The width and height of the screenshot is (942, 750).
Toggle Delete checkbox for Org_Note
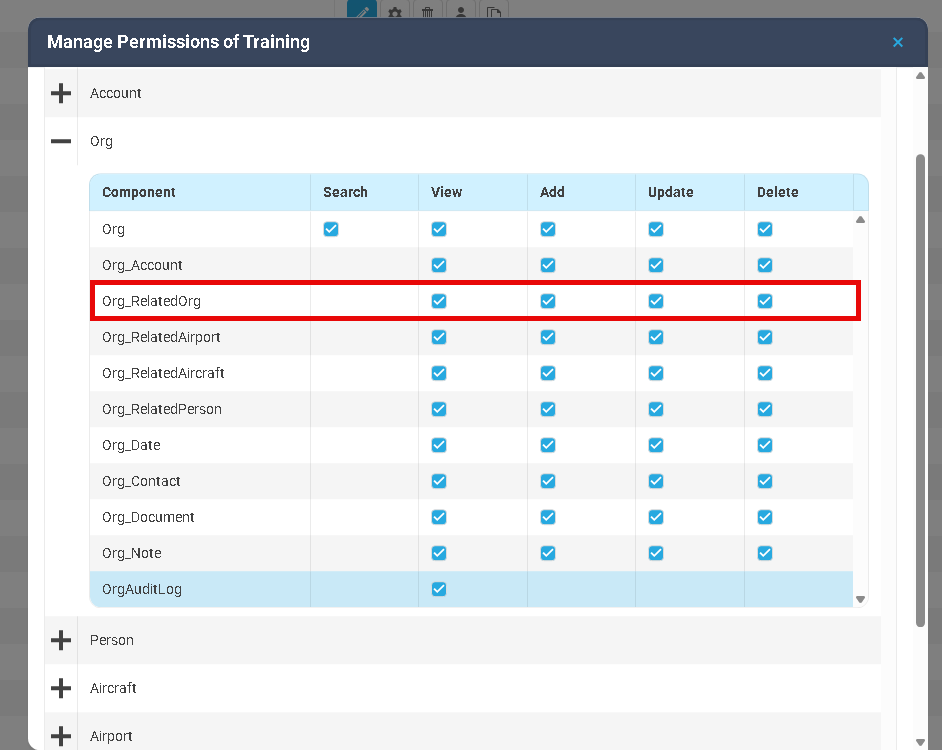tap(765, 553)
